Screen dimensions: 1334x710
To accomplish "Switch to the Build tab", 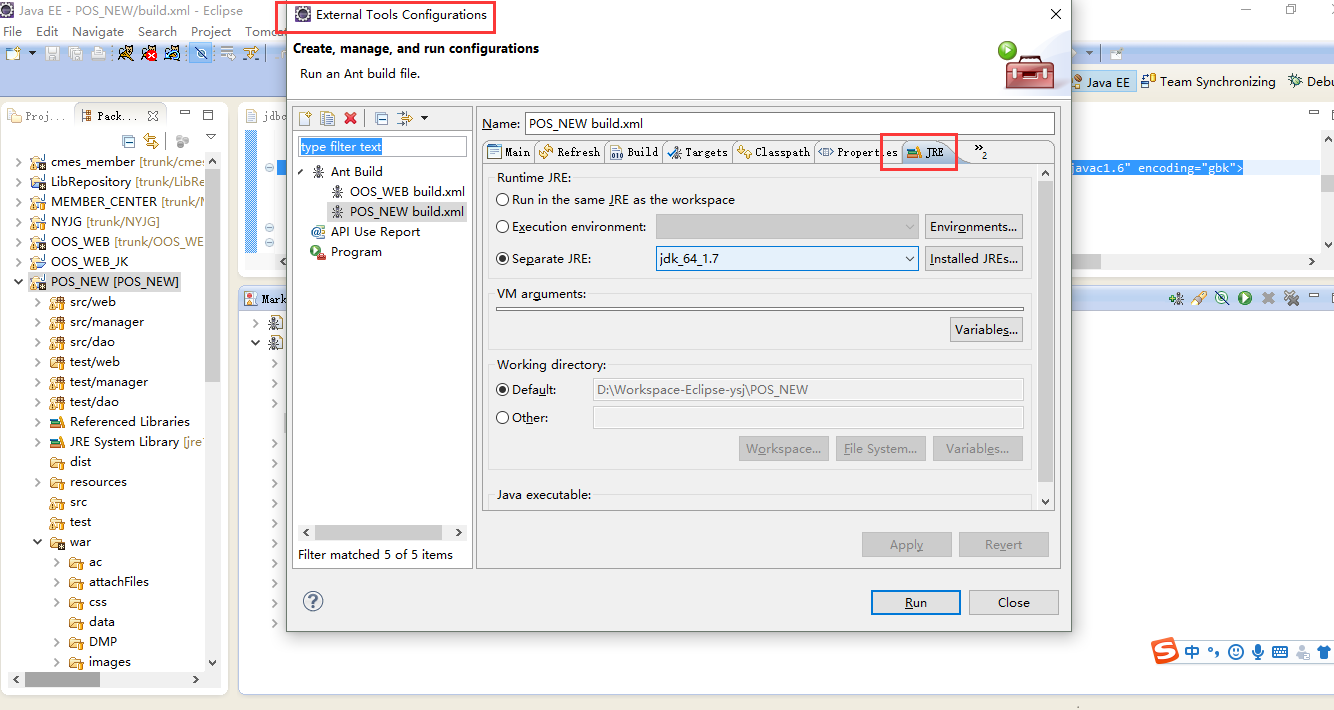I will click(634, 152).
